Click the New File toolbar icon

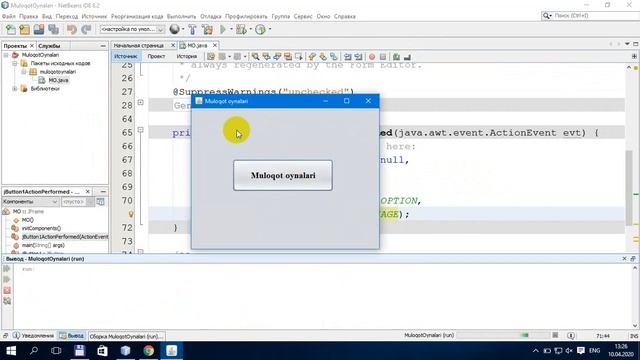[x=11, y=29]
